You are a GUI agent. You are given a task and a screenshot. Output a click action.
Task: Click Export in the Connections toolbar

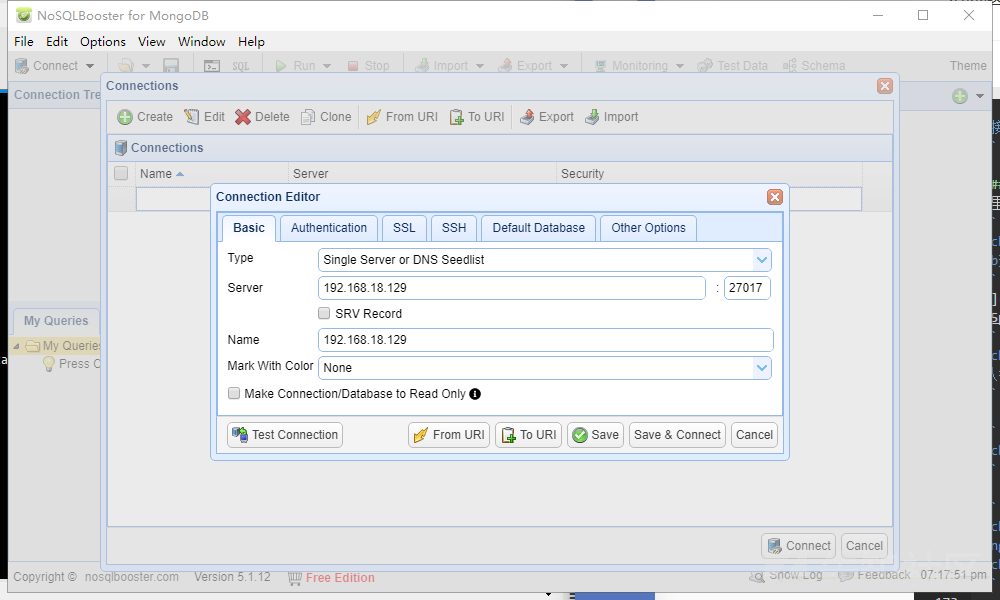[x=547, y=117]
